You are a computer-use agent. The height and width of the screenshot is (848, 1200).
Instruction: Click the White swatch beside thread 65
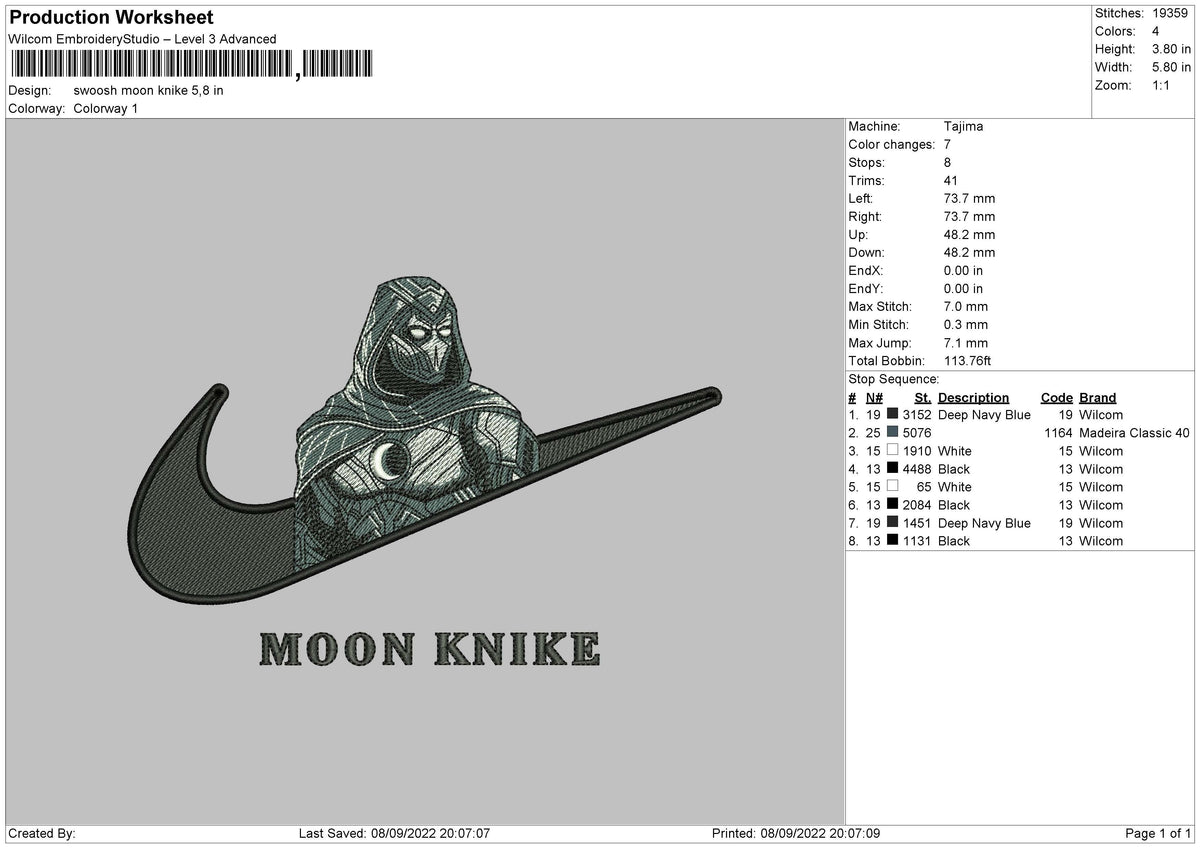point(891,487)
